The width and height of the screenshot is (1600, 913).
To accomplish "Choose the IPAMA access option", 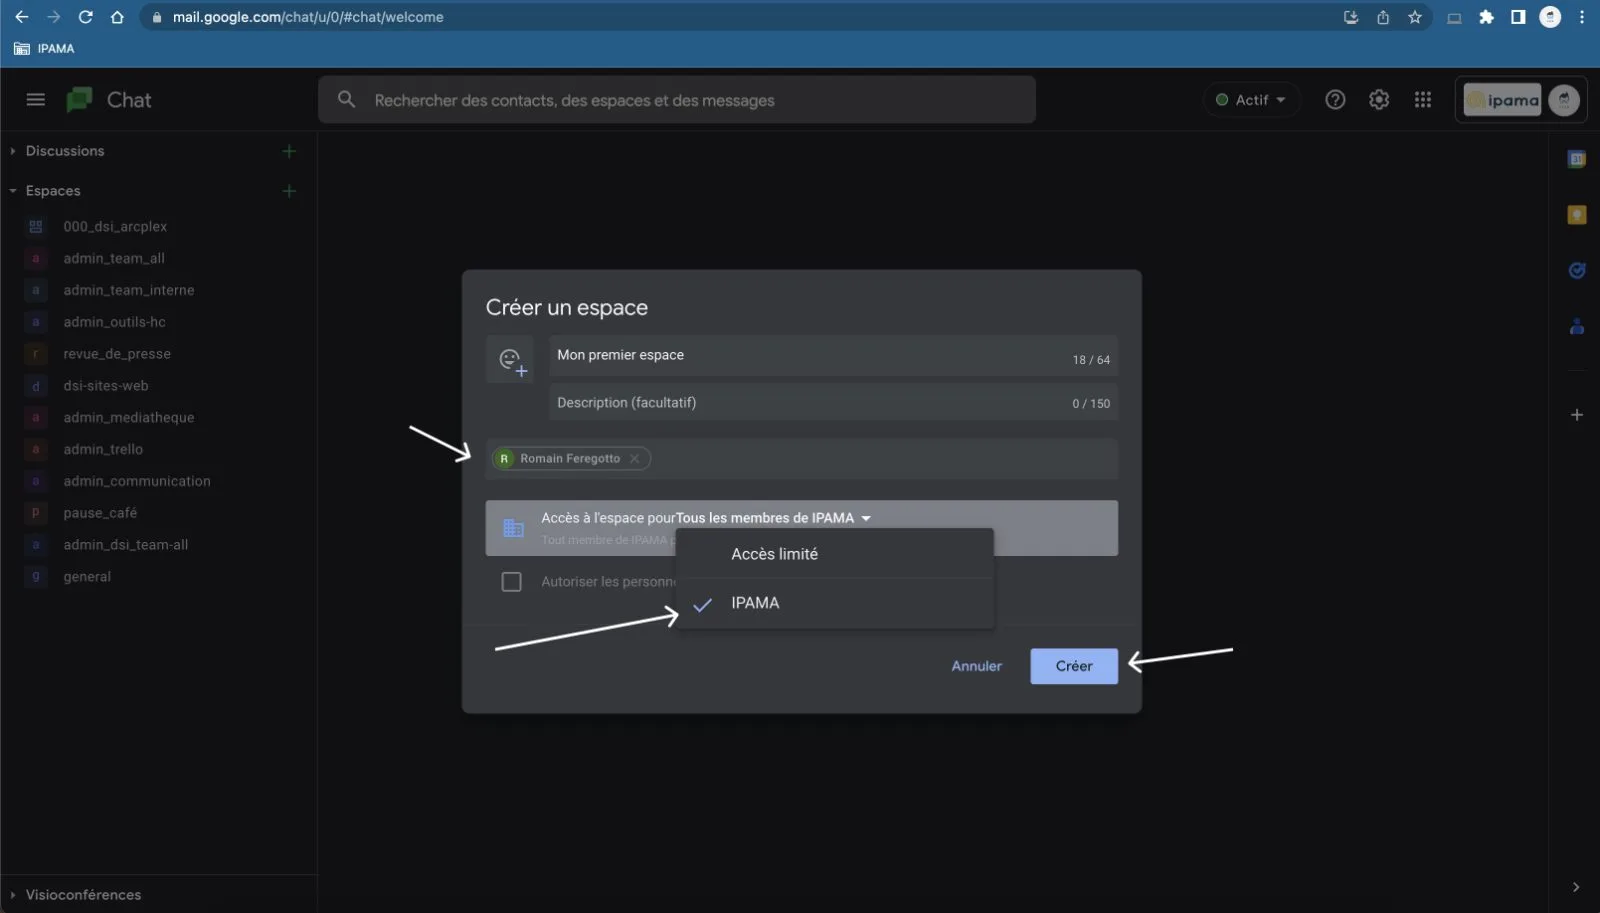I will tap(755, 603).
